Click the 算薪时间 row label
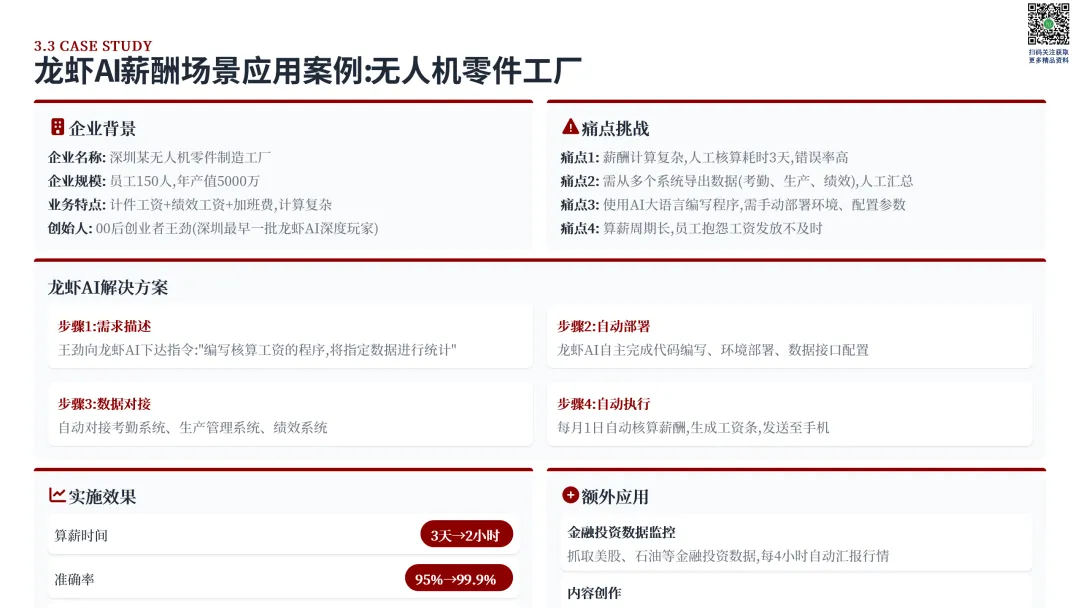The width and height of the screenshot is (1080, 608). click(x=81, y=536)
